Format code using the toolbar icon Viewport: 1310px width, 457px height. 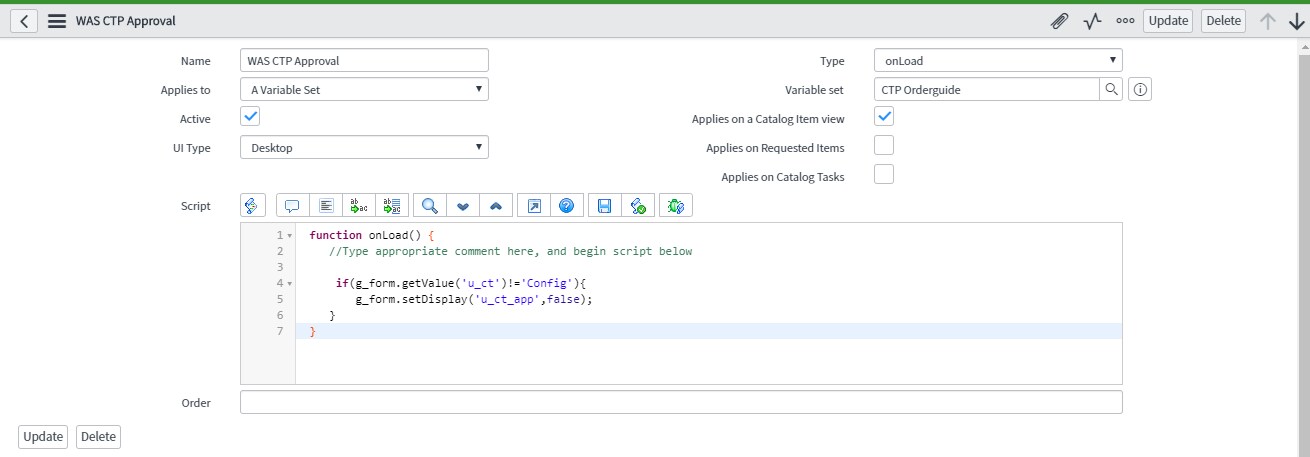pyautogui.click(x=326, y=205)
